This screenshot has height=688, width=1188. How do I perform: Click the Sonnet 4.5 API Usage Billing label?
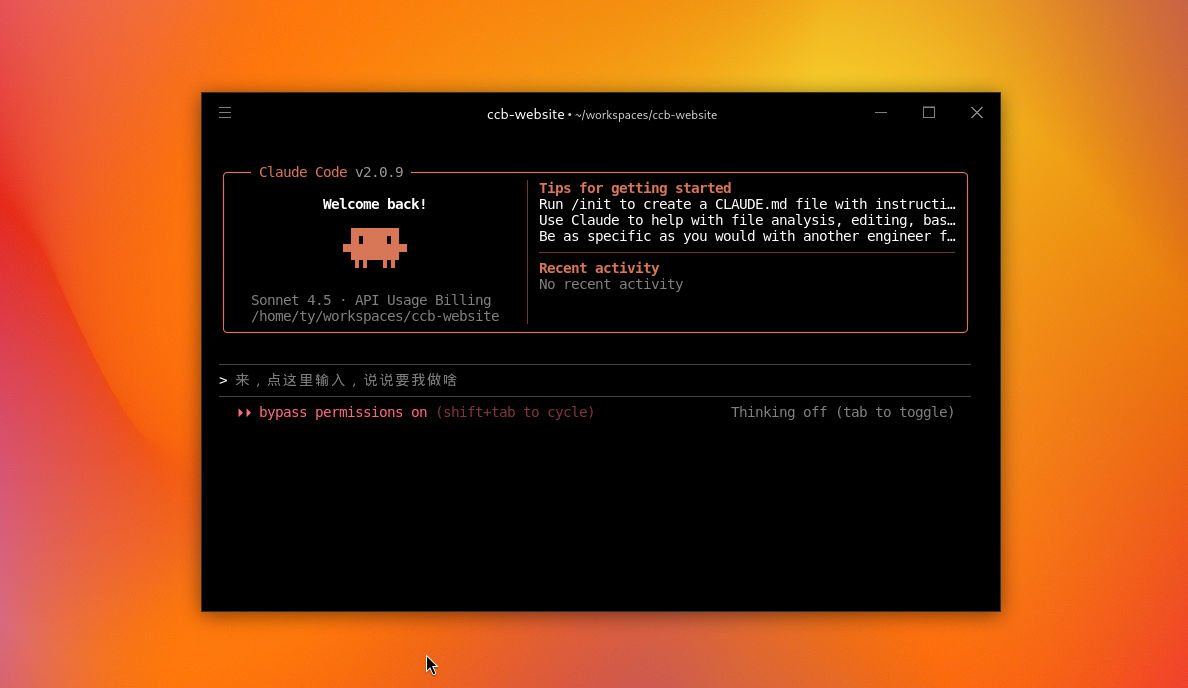pyautogui.click(x=369, y=300)
